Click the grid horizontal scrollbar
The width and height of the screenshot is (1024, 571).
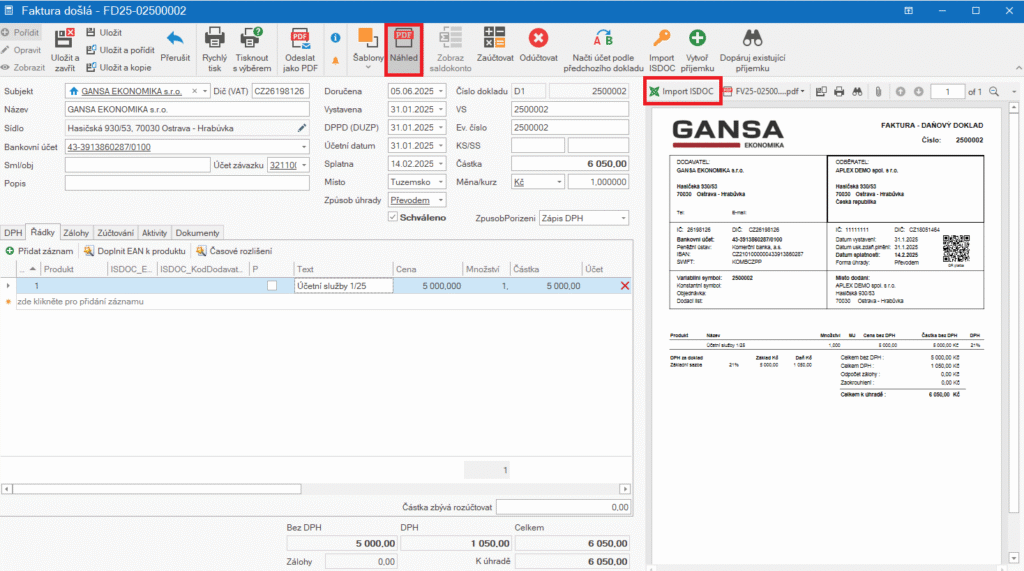(x=157, y=489)
